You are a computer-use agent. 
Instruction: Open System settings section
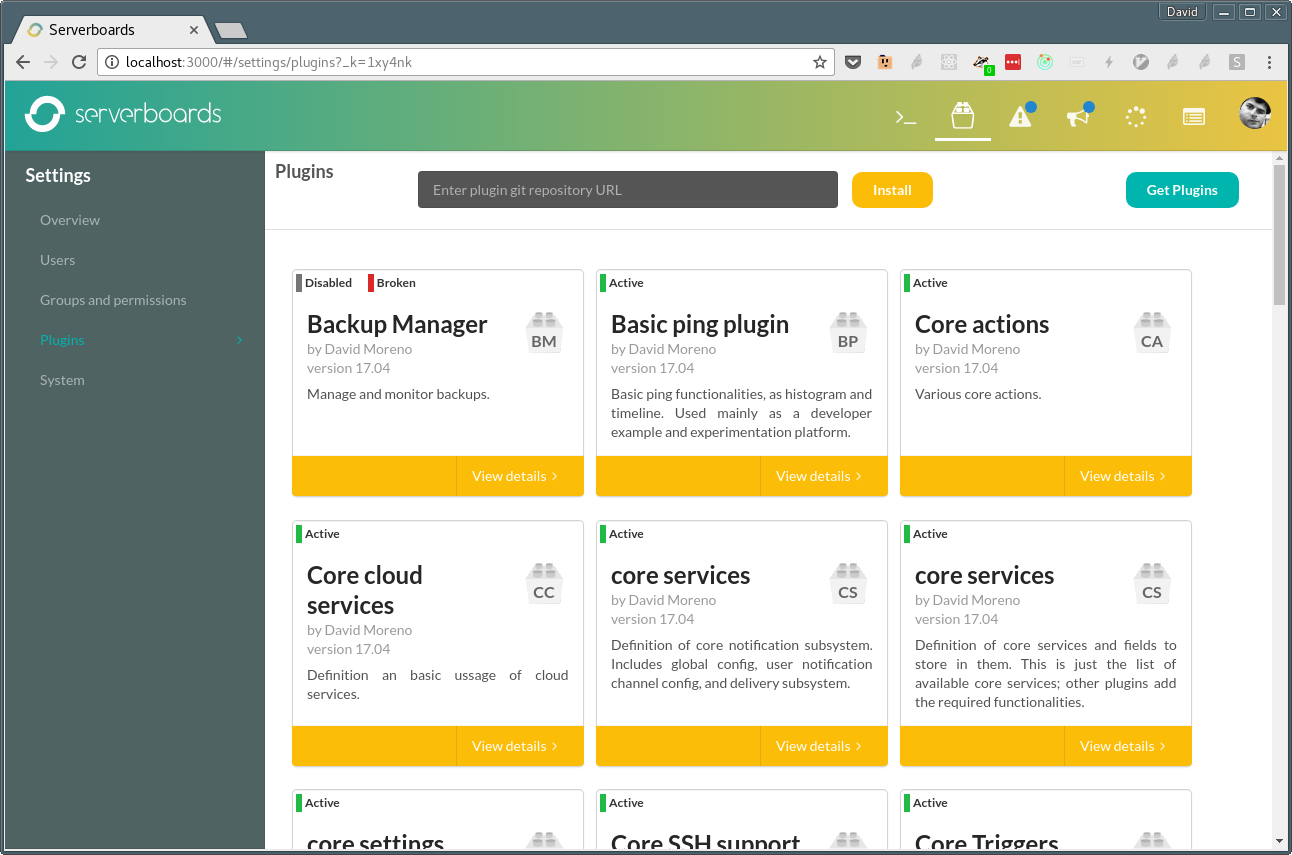click(x=62, y=380)
